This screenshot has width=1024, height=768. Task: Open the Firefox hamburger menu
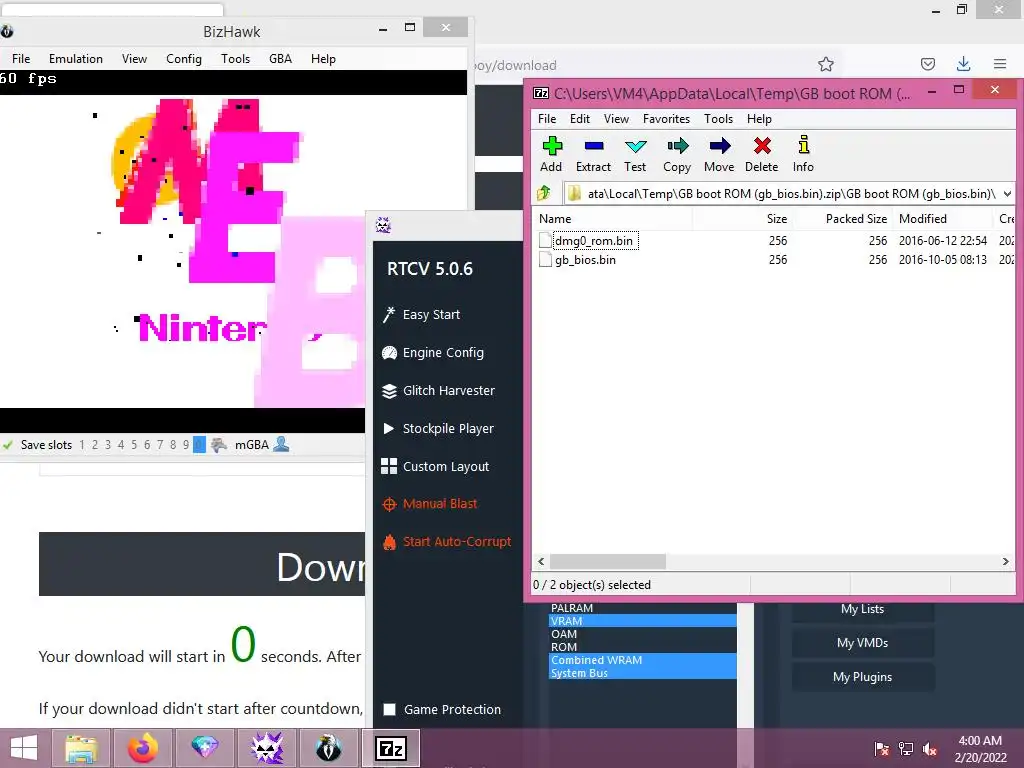coord(1000,63)
